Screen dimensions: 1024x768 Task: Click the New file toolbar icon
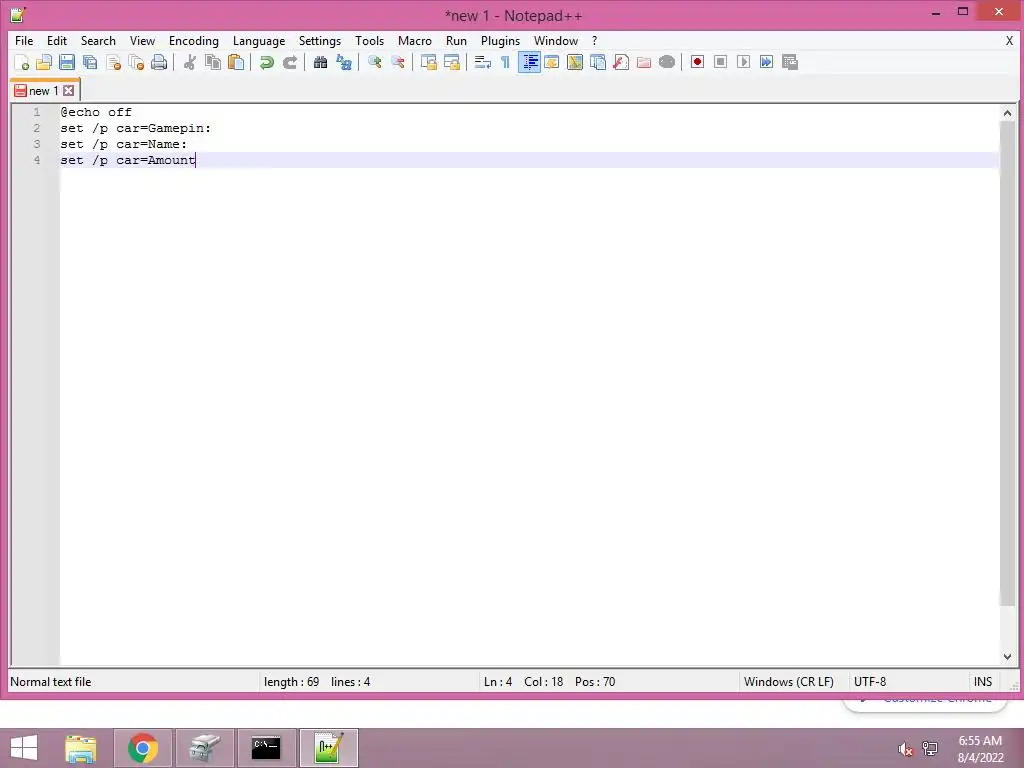pos(21,62)
